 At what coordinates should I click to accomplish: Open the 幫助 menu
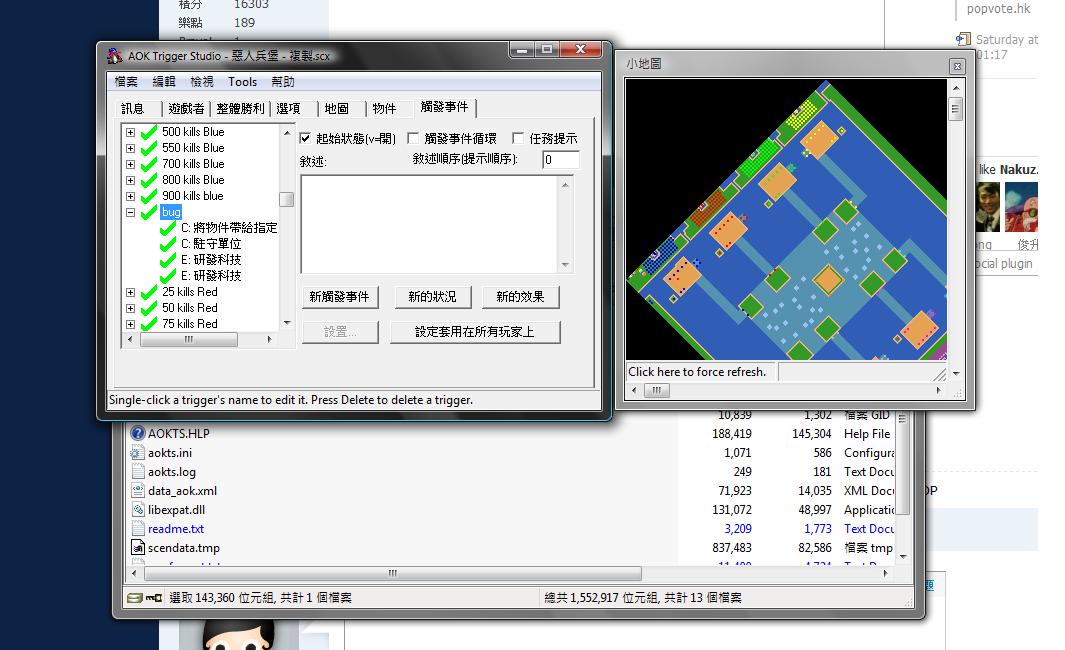click(283, 82)
